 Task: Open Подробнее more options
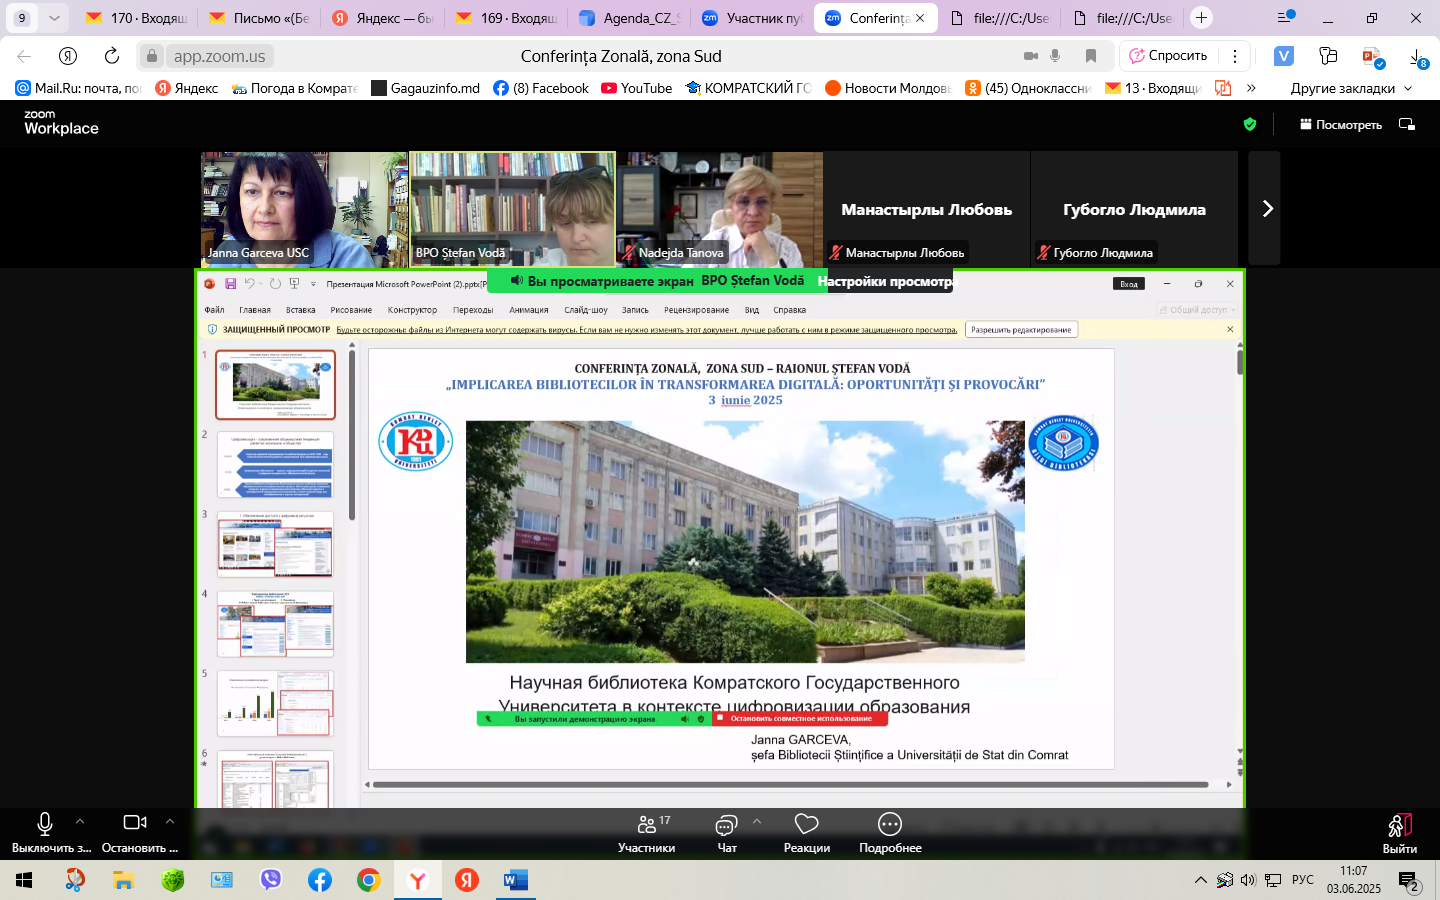[890, 833]
